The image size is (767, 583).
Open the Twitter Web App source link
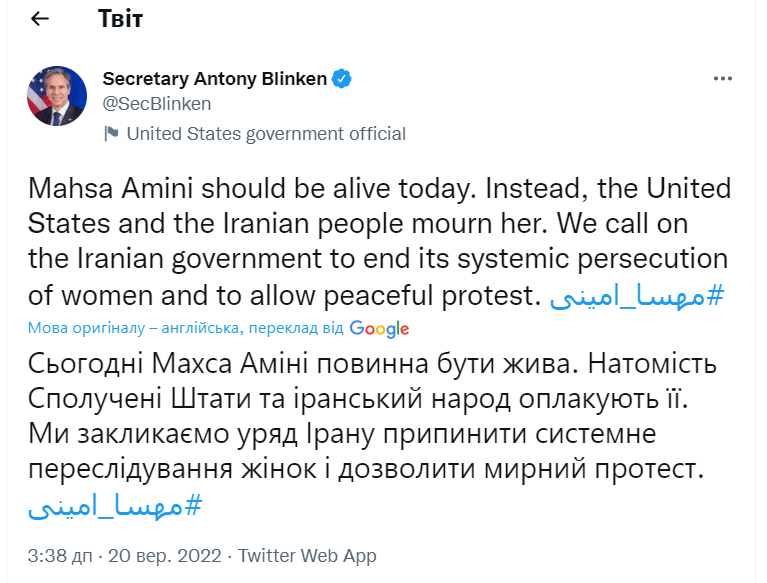[307, 556]
